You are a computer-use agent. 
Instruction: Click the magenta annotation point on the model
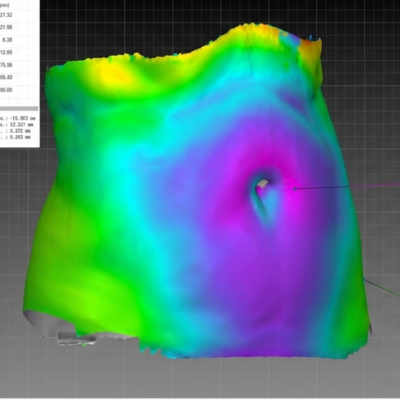click(x=295, y=189)
